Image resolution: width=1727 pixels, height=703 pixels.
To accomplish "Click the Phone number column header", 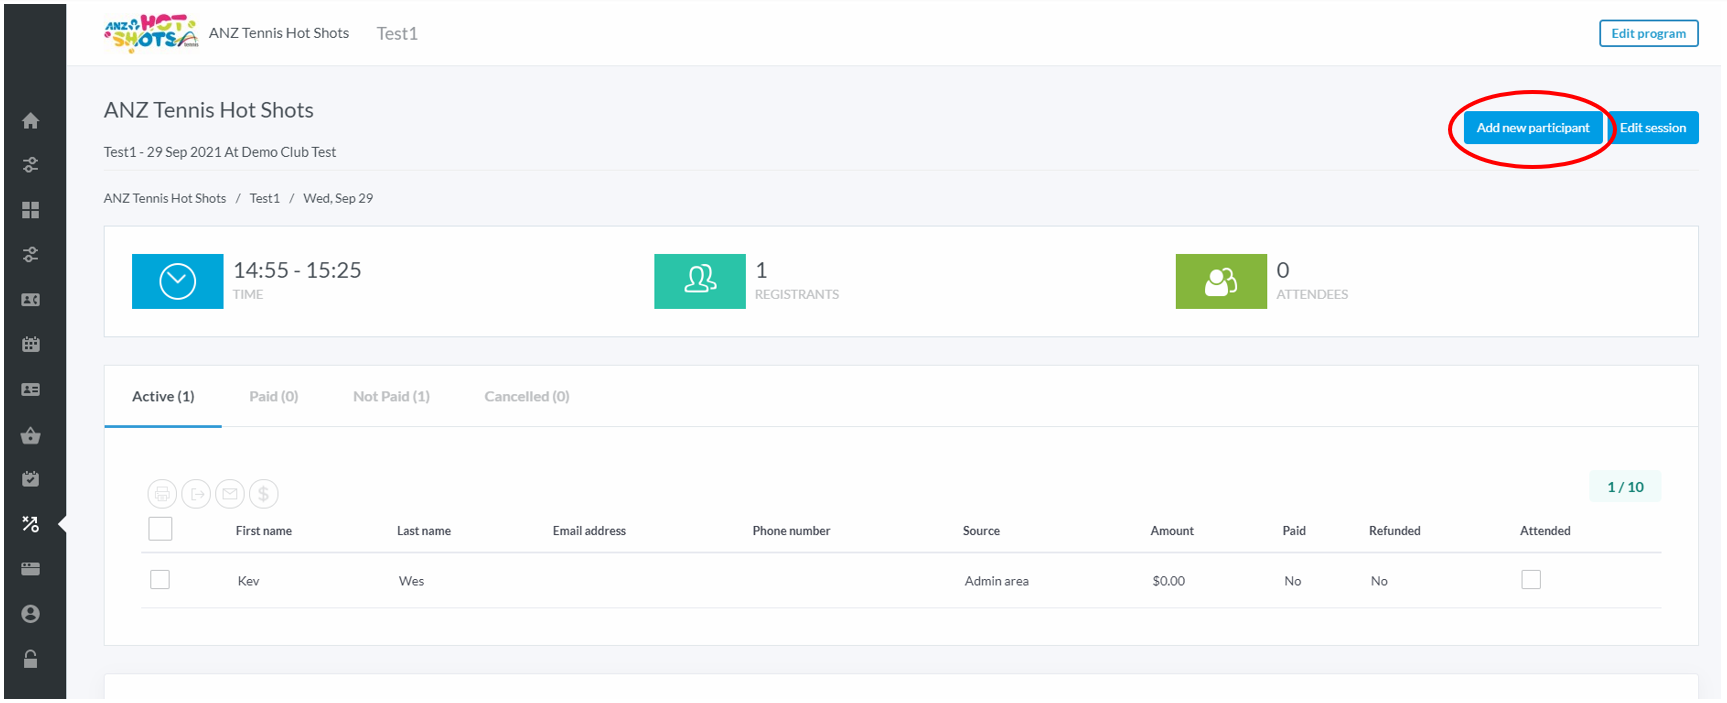I will pos(791,531).
